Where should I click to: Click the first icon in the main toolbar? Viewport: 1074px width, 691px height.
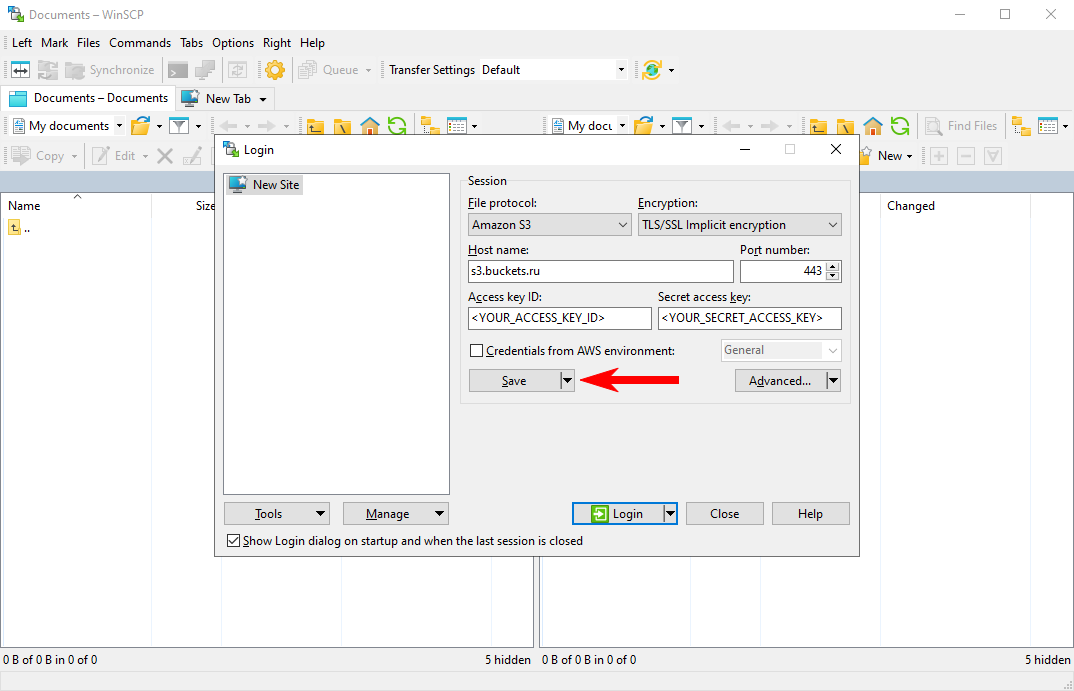click(21, 70)
